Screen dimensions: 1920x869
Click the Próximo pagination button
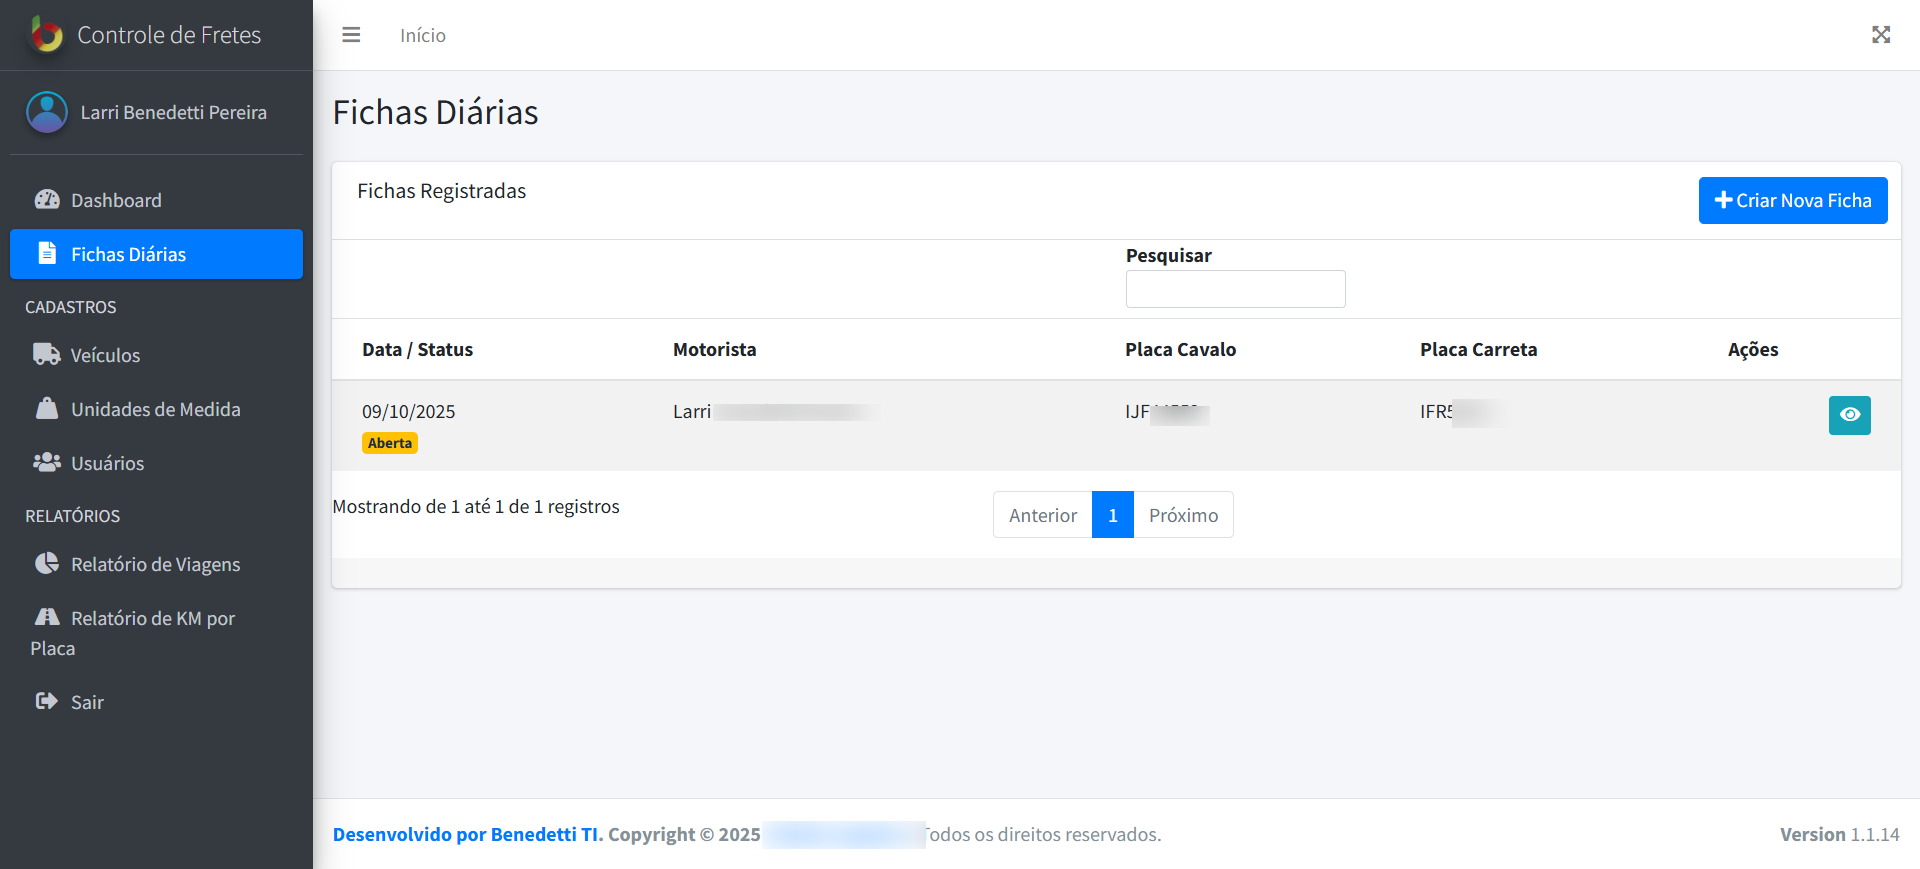tap(1183, 515)
